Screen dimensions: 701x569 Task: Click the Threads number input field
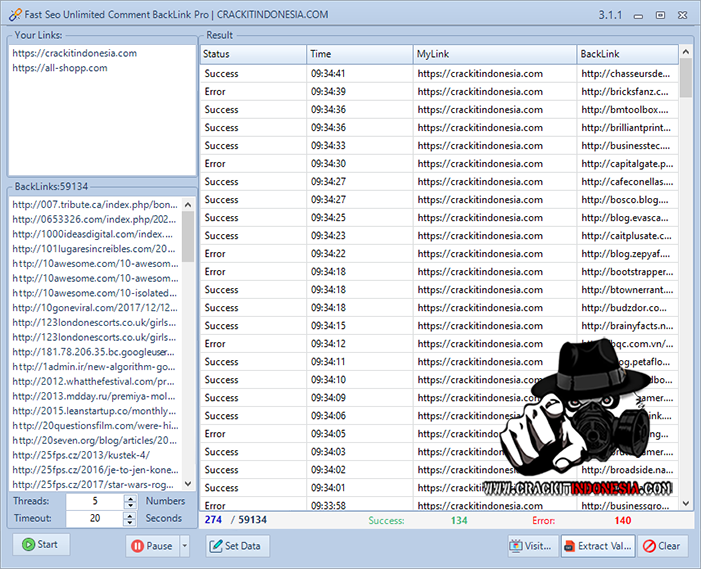click(94, 501)
